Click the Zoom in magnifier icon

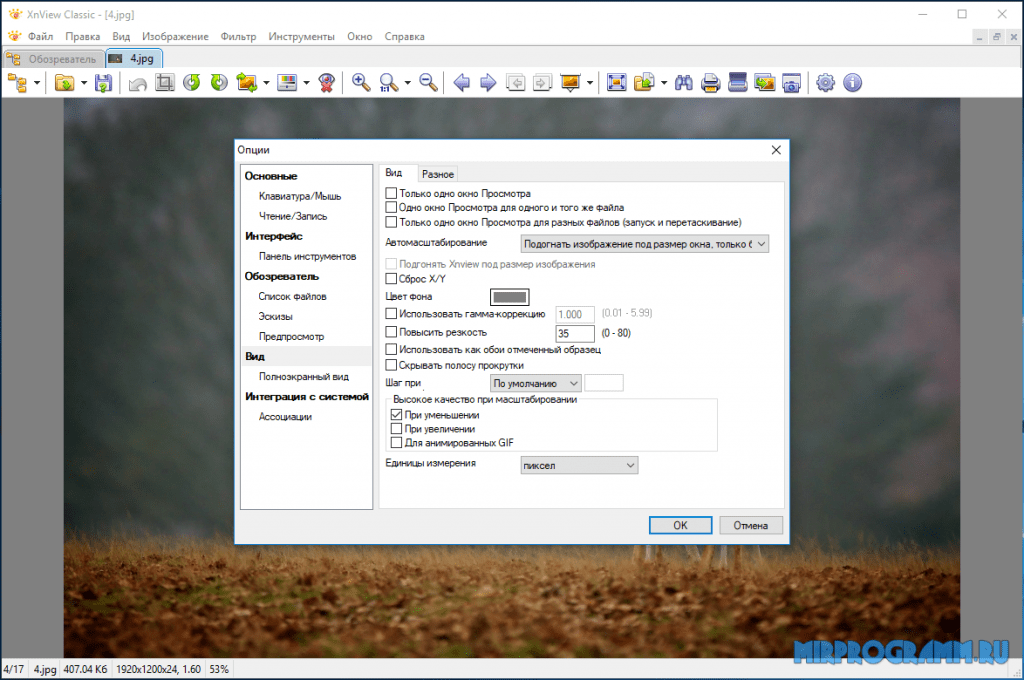click(x=361, y=83)
